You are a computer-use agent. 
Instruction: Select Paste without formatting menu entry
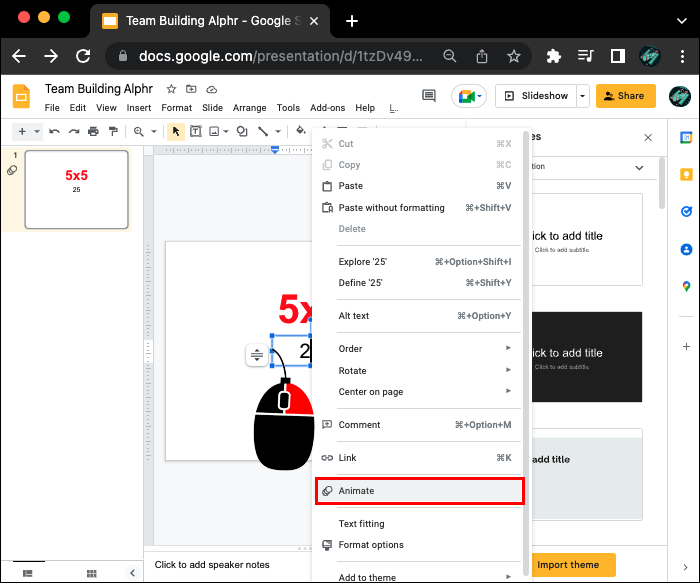pyautogui.click(x=391, y=208)
